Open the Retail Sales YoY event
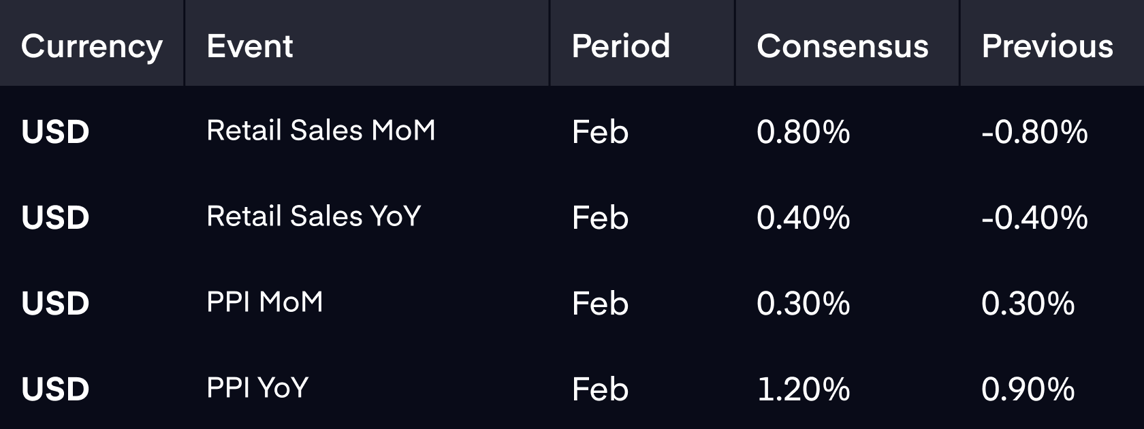Screen dimensions: 1144x429 coord(314,216)
